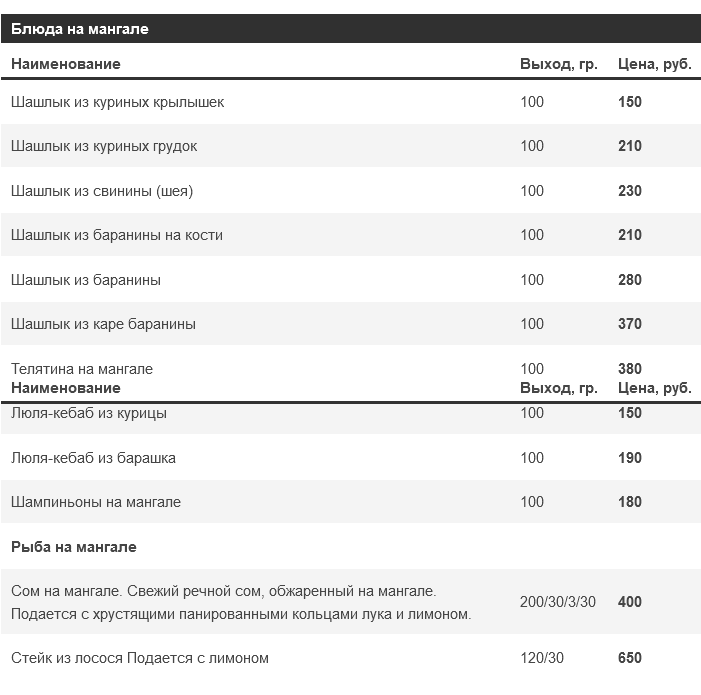Click Шашлык из баранины на кости

[x=117, y=235]
